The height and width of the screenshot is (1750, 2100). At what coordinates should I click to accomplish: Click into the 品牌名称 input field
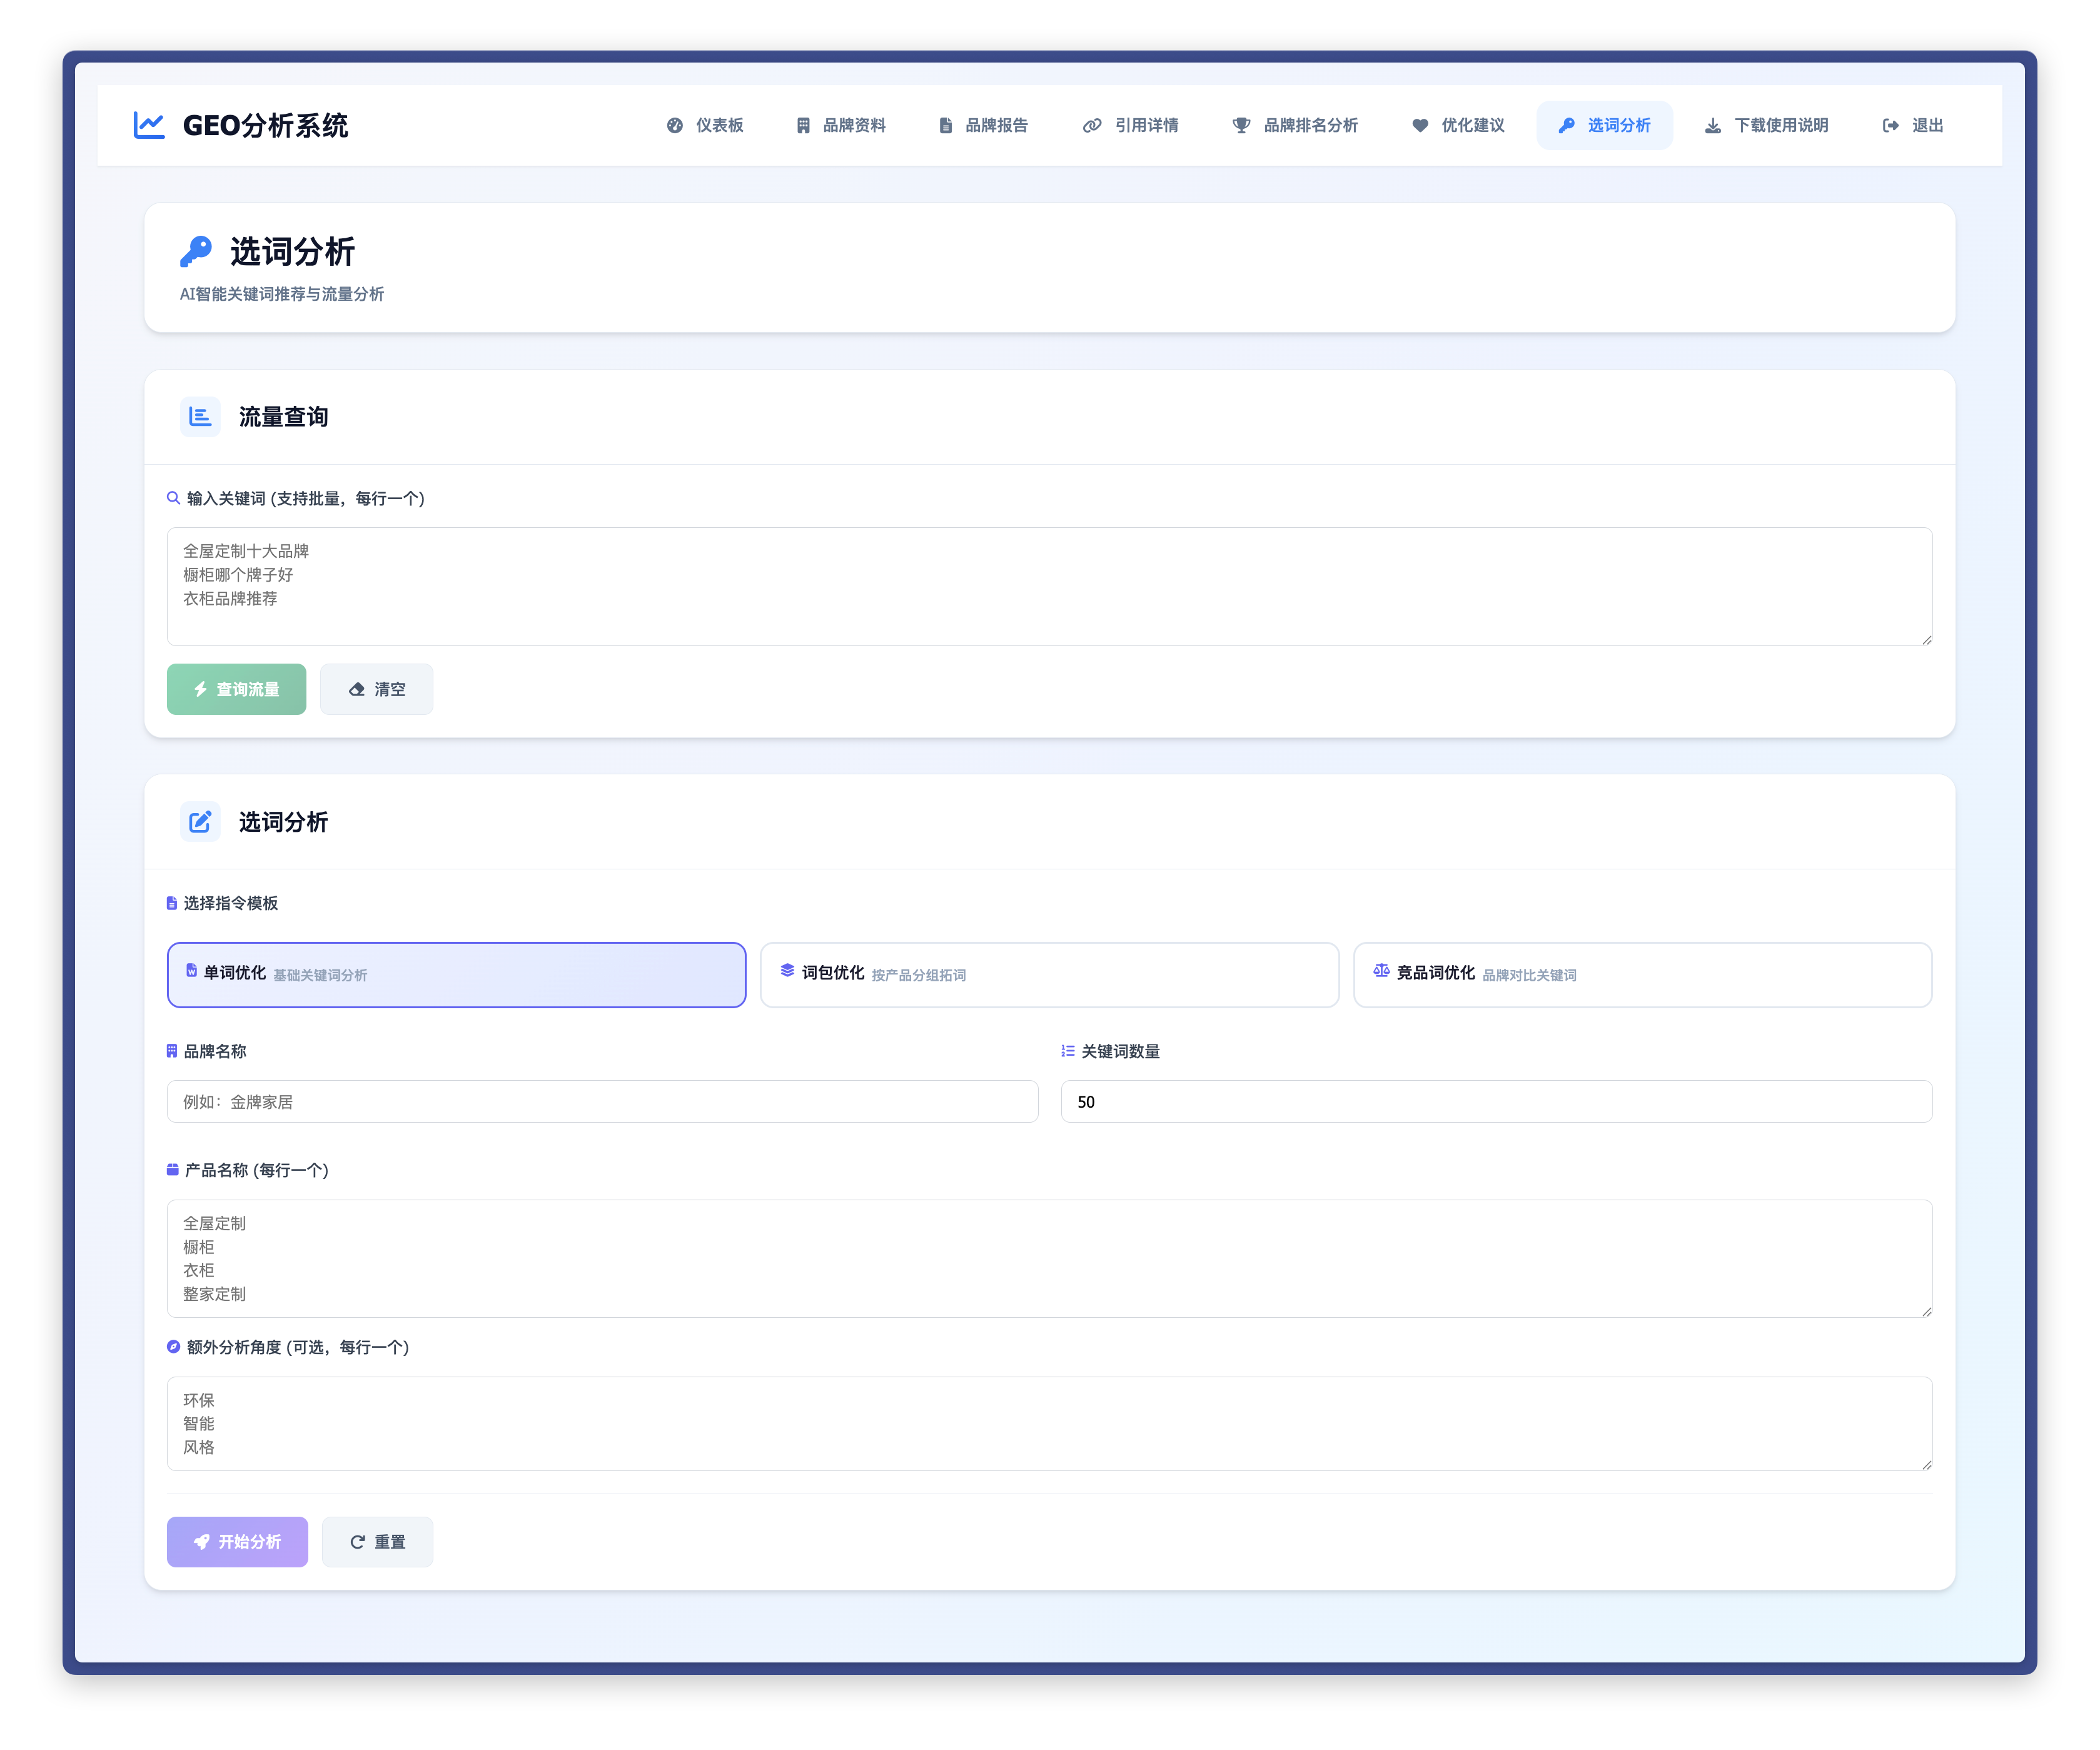(x=603, y=1102)
